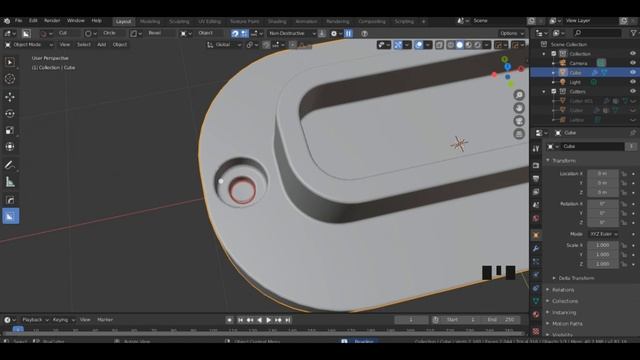Open the timeline Playback menu
The width and height of the screenshot is (640, 360).
35,320
